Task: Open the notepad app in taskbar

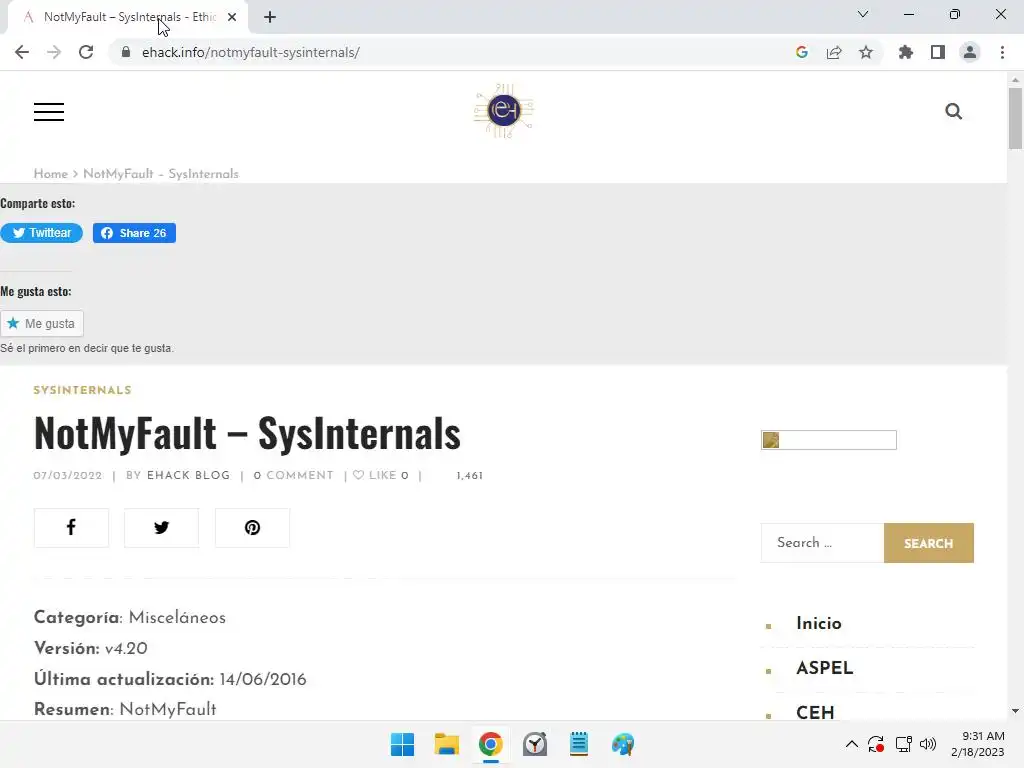Action: click(x=579, y=744)
